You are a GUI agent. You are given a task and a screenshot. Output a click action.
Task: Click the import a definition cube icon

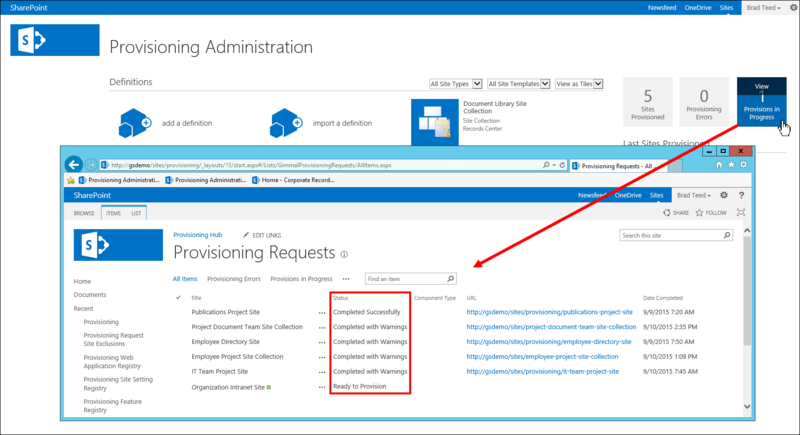pos(285,123)
